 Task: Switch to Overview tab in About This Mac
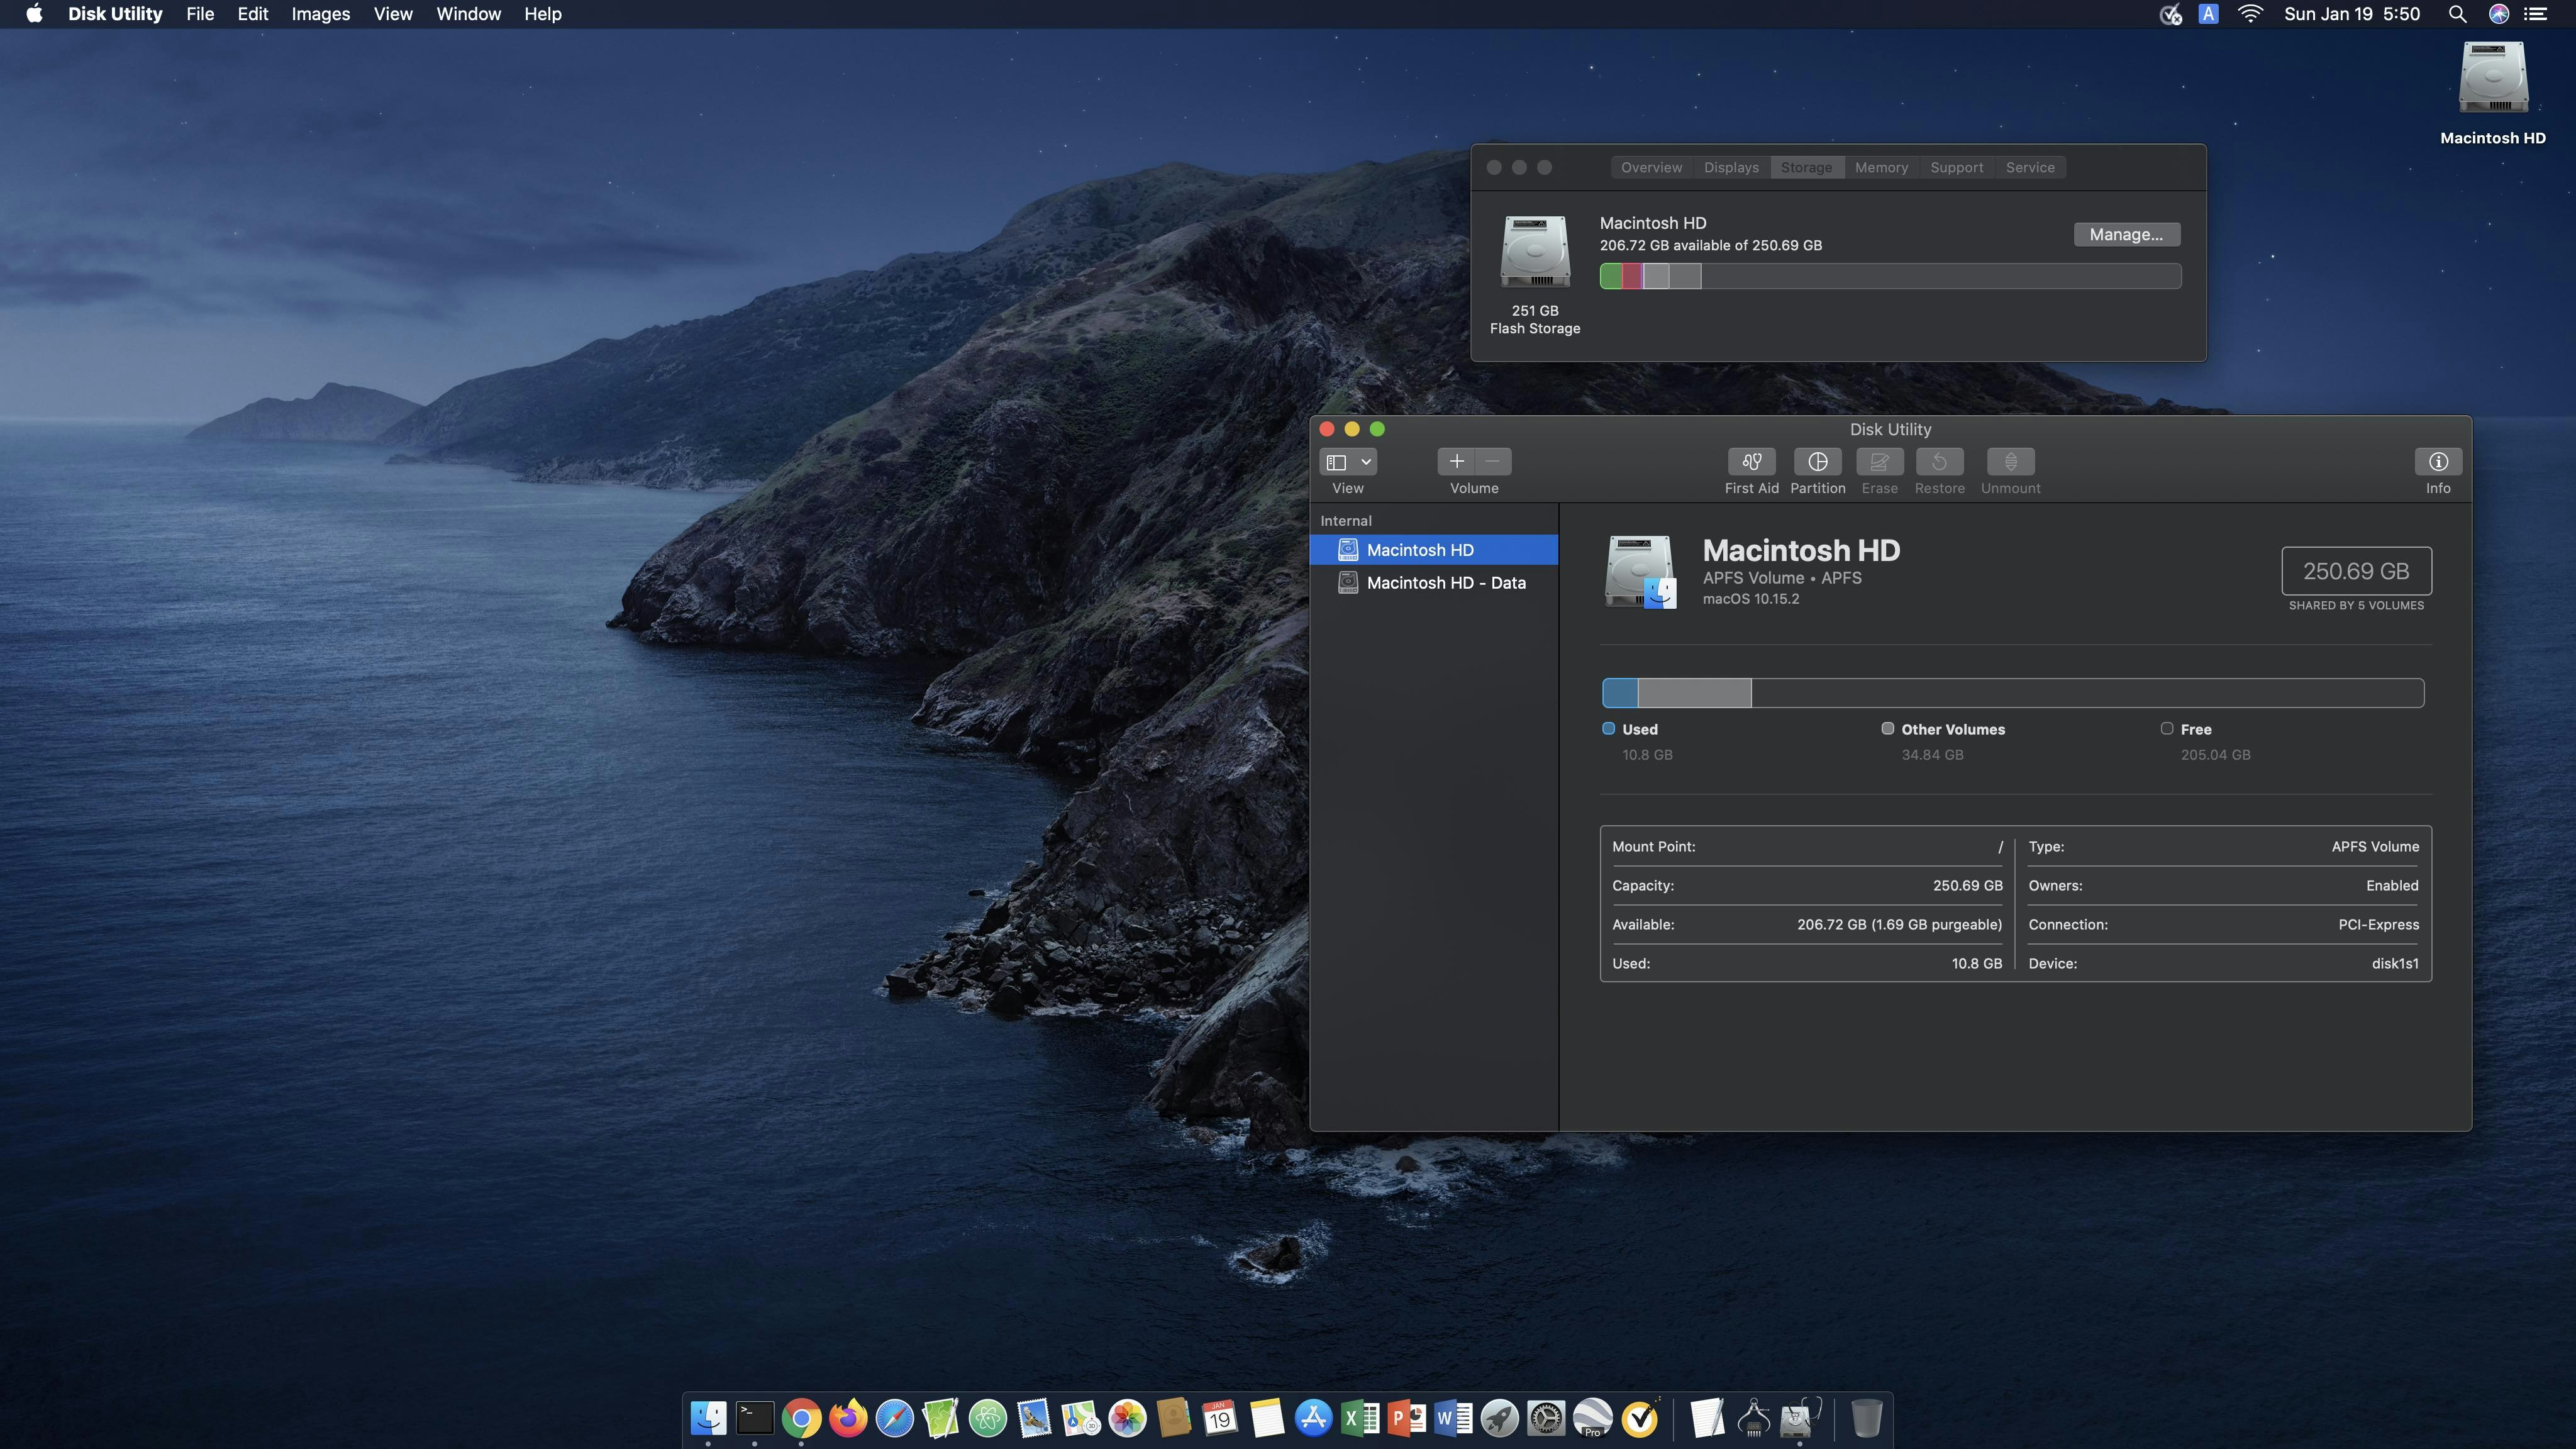(1651, 167)
